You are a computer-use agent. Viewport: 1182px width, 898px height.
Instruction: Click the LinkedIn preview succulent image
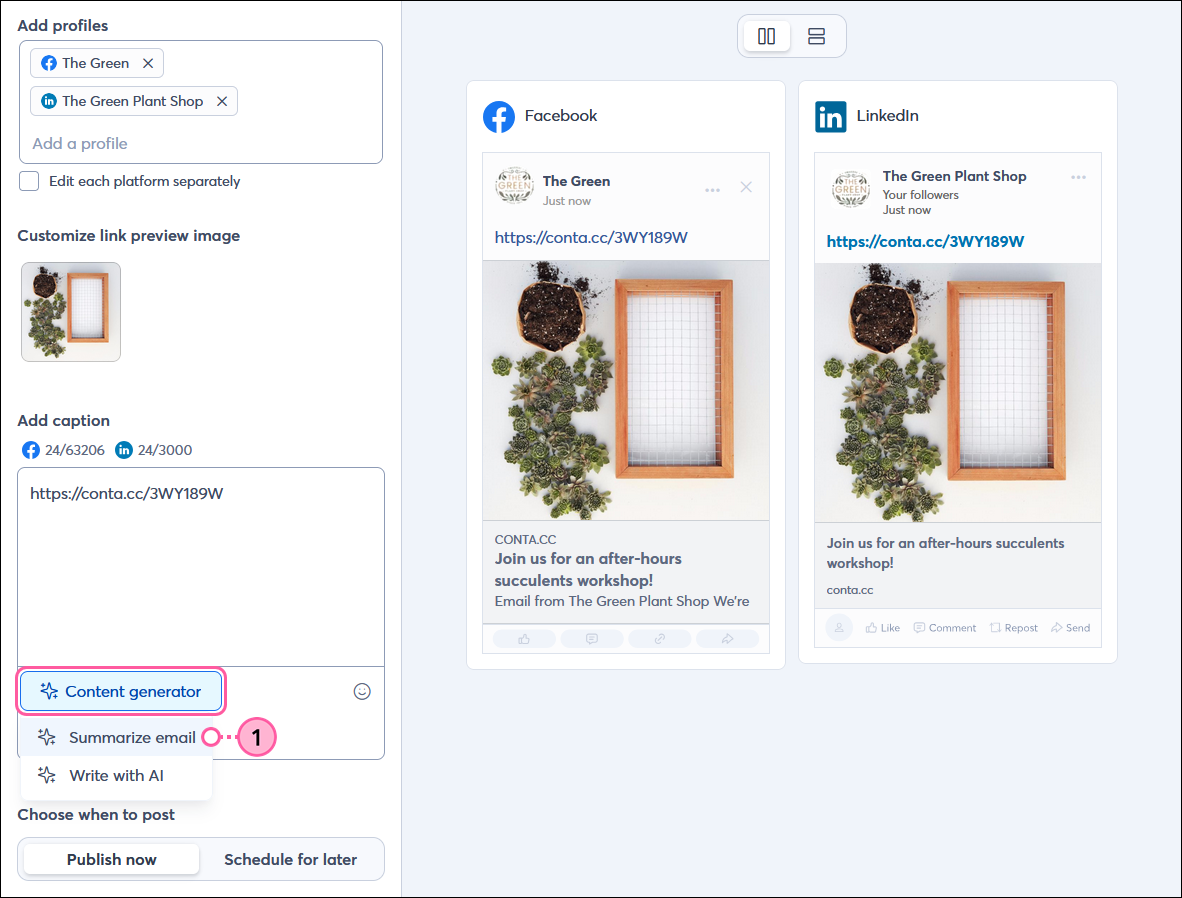pos(957,393)
